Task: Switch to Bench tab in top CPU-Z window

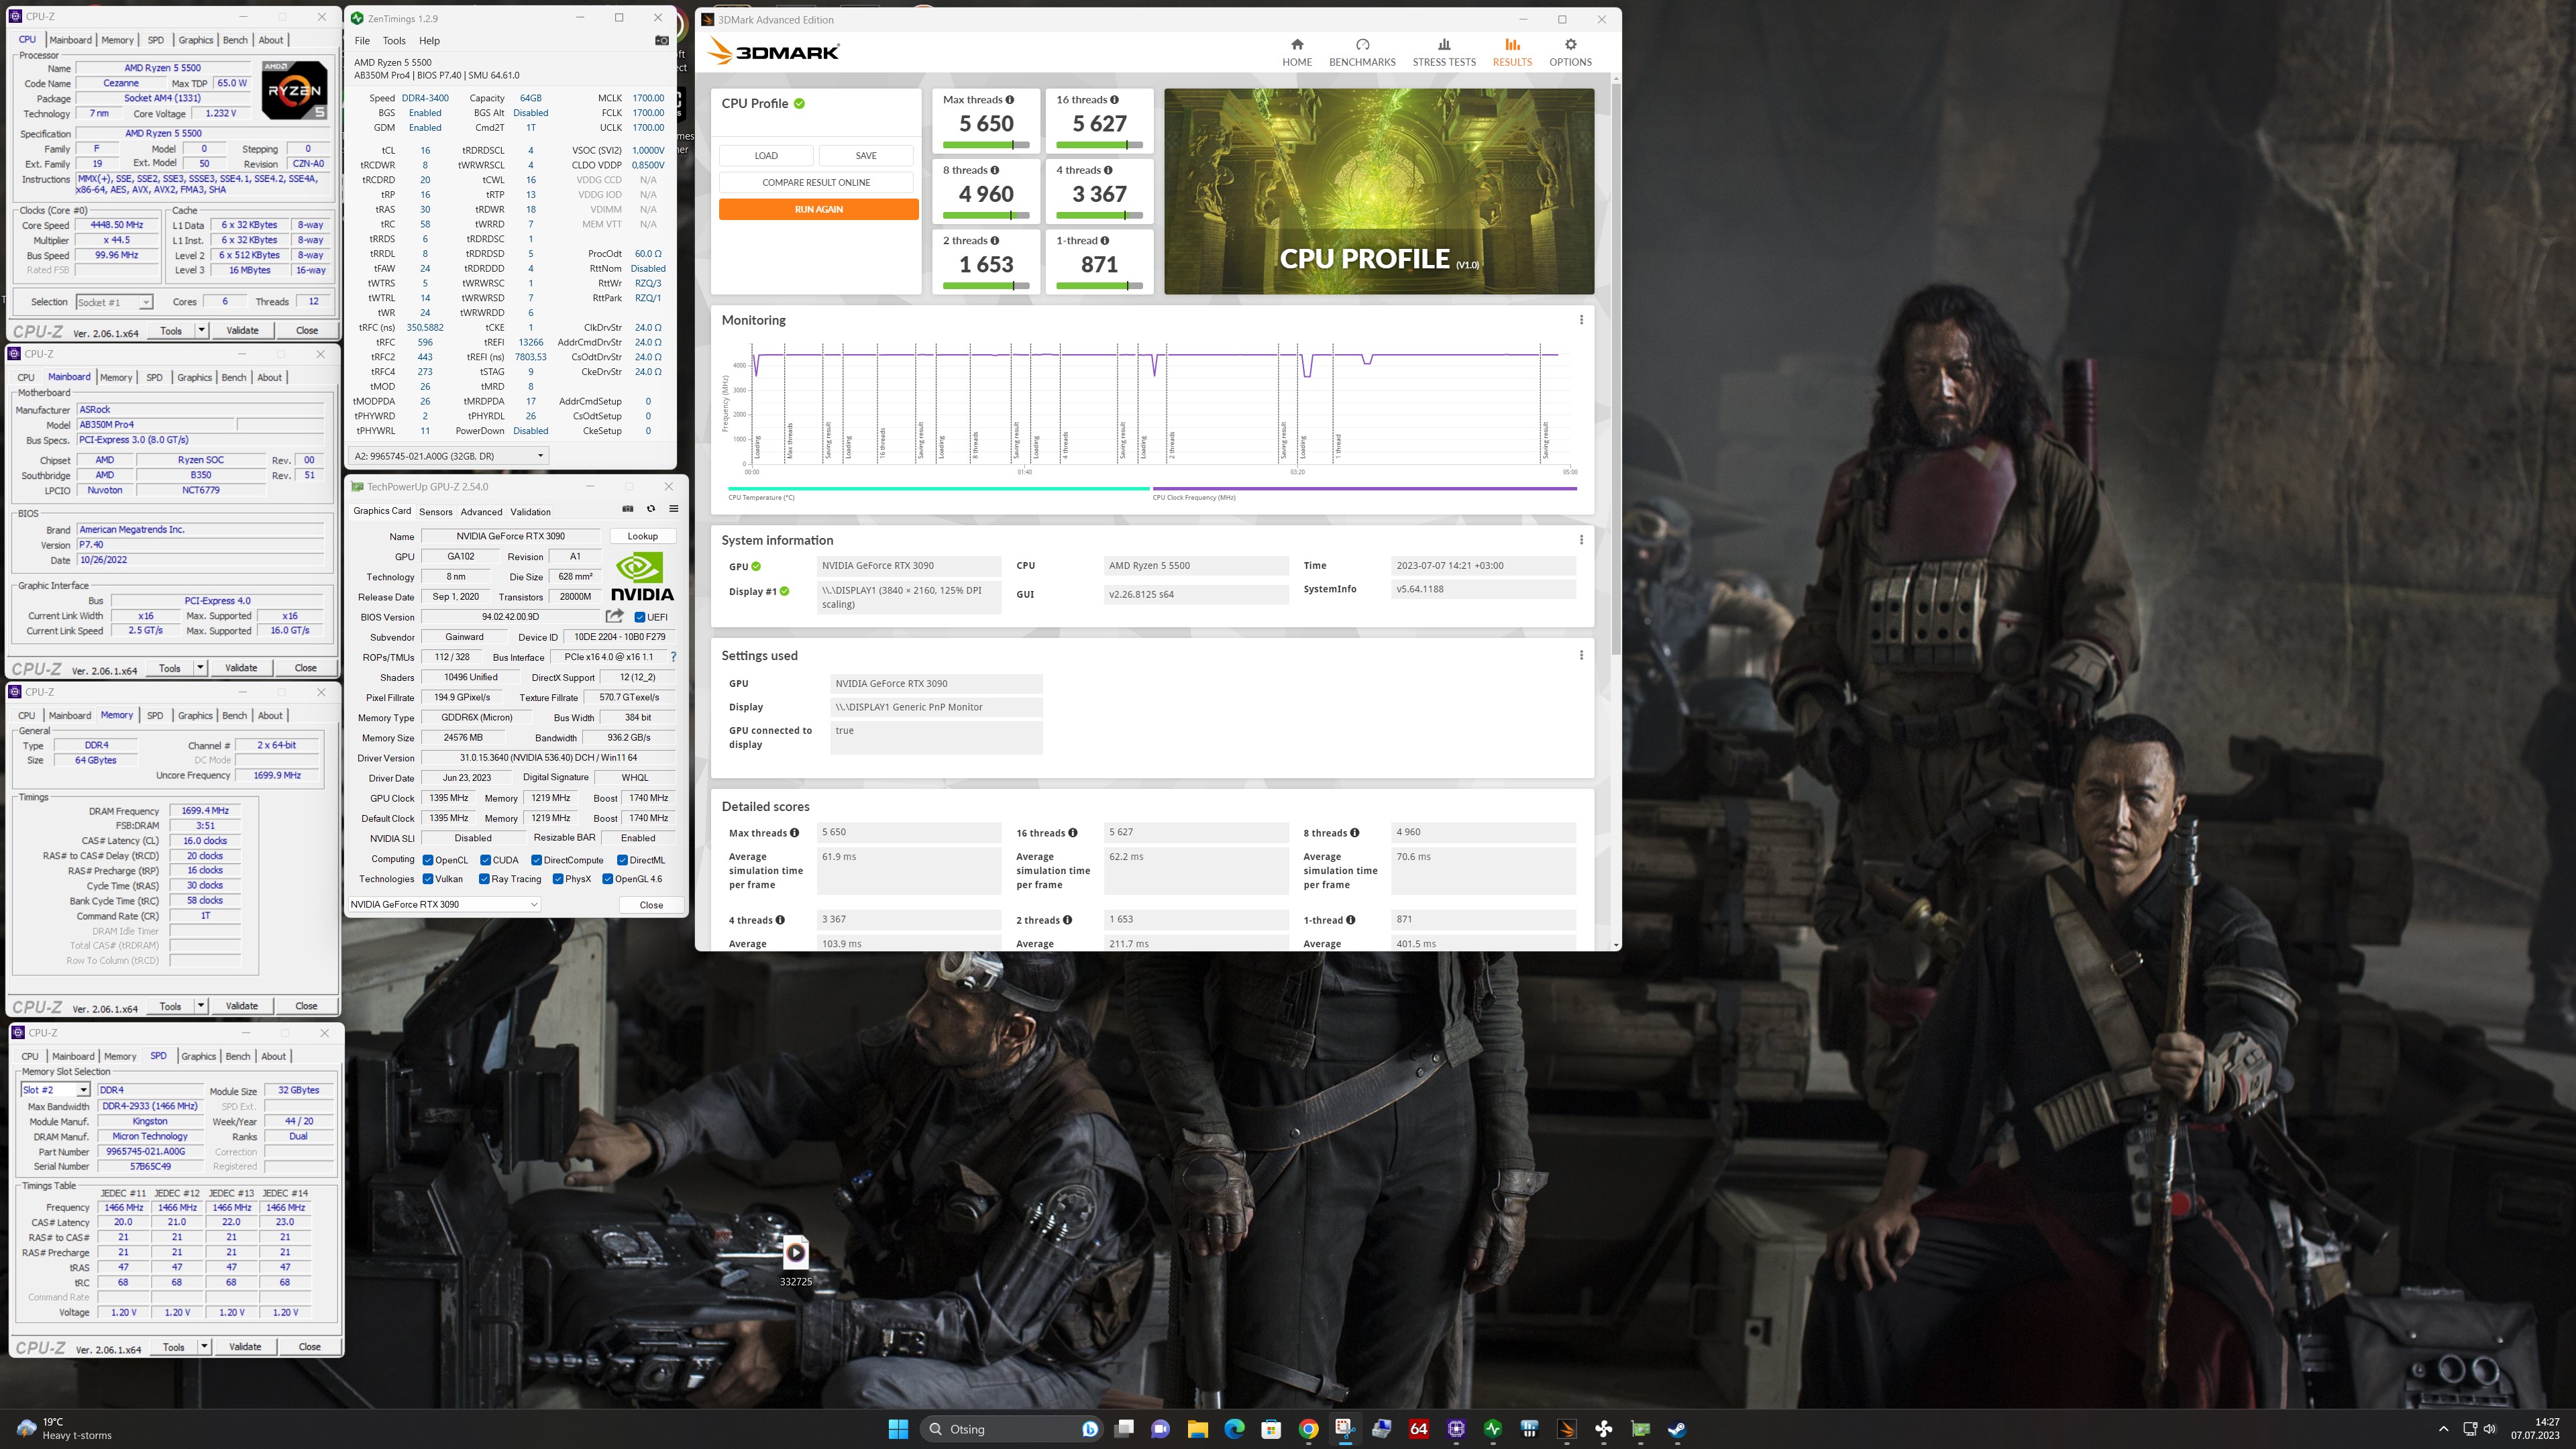Action: (x=235, y=40)
